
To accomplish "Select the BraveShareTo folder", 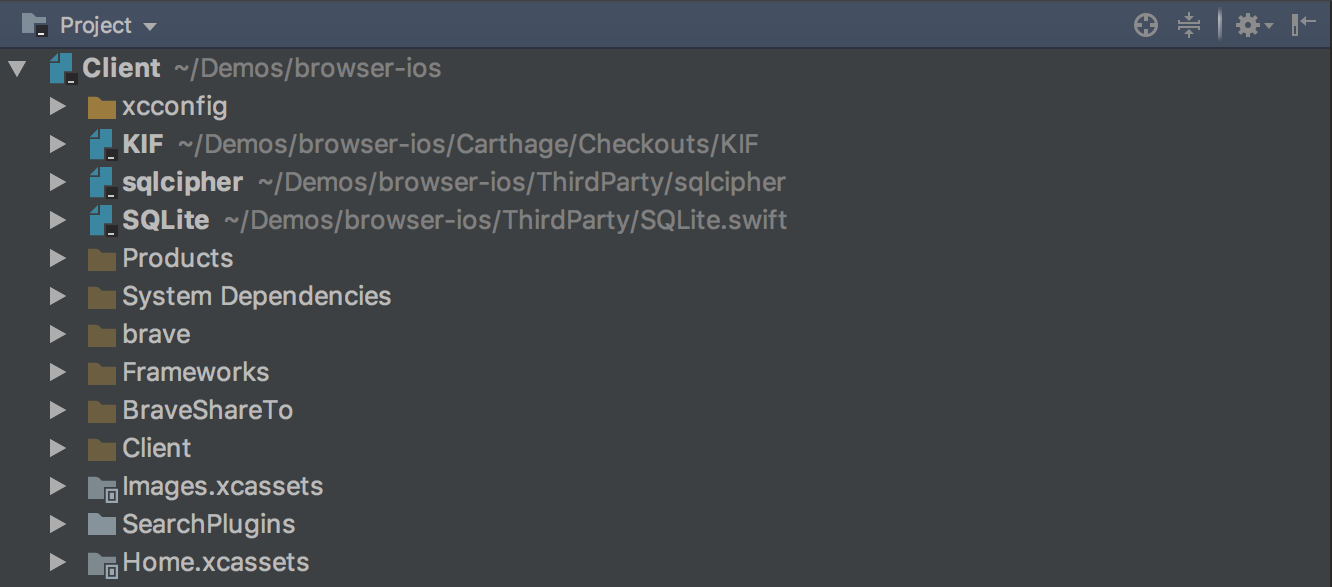I will point(207,411).
